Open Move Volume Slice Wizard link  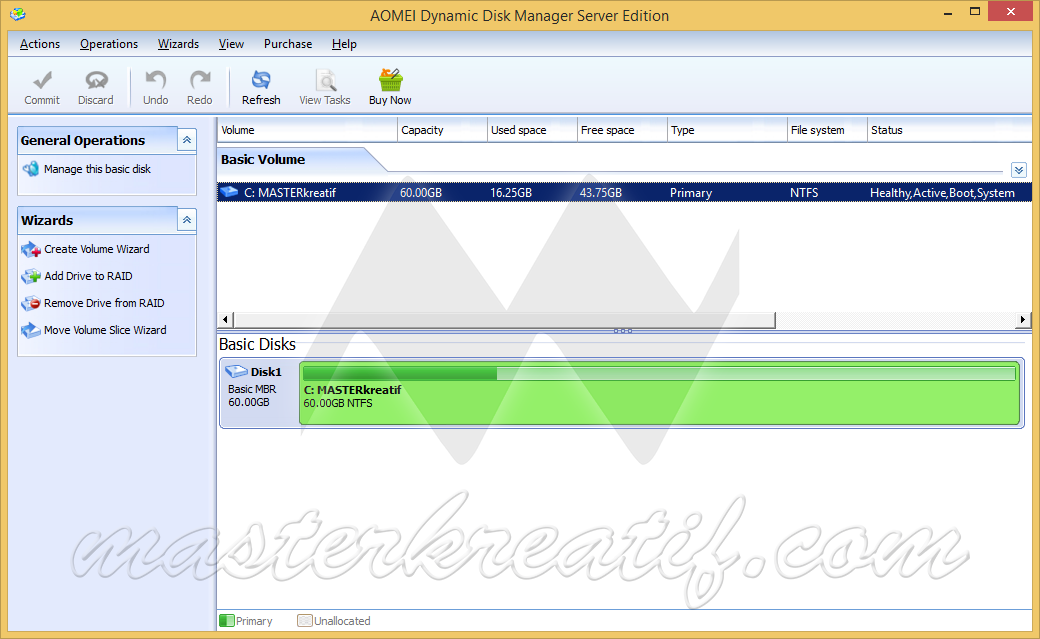tap(105, 330)
